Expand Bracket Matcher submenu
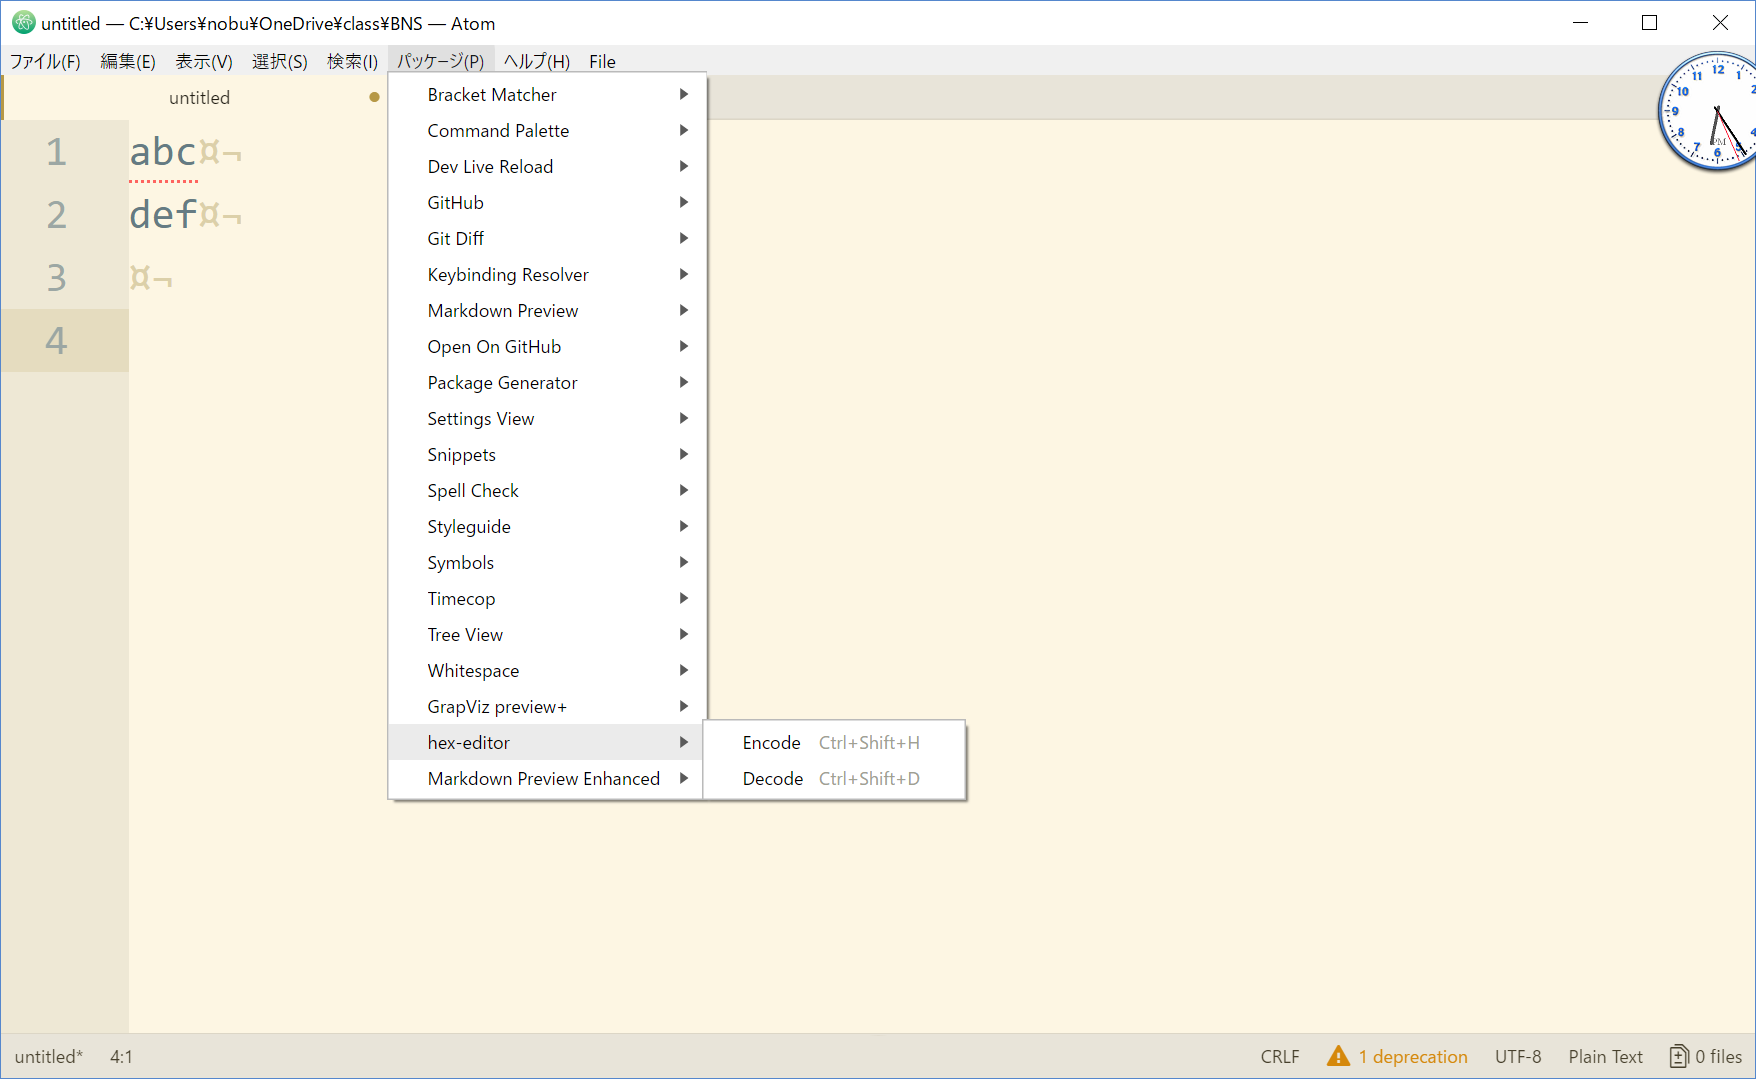The image size is (1756, 1079). click(547, 94)
